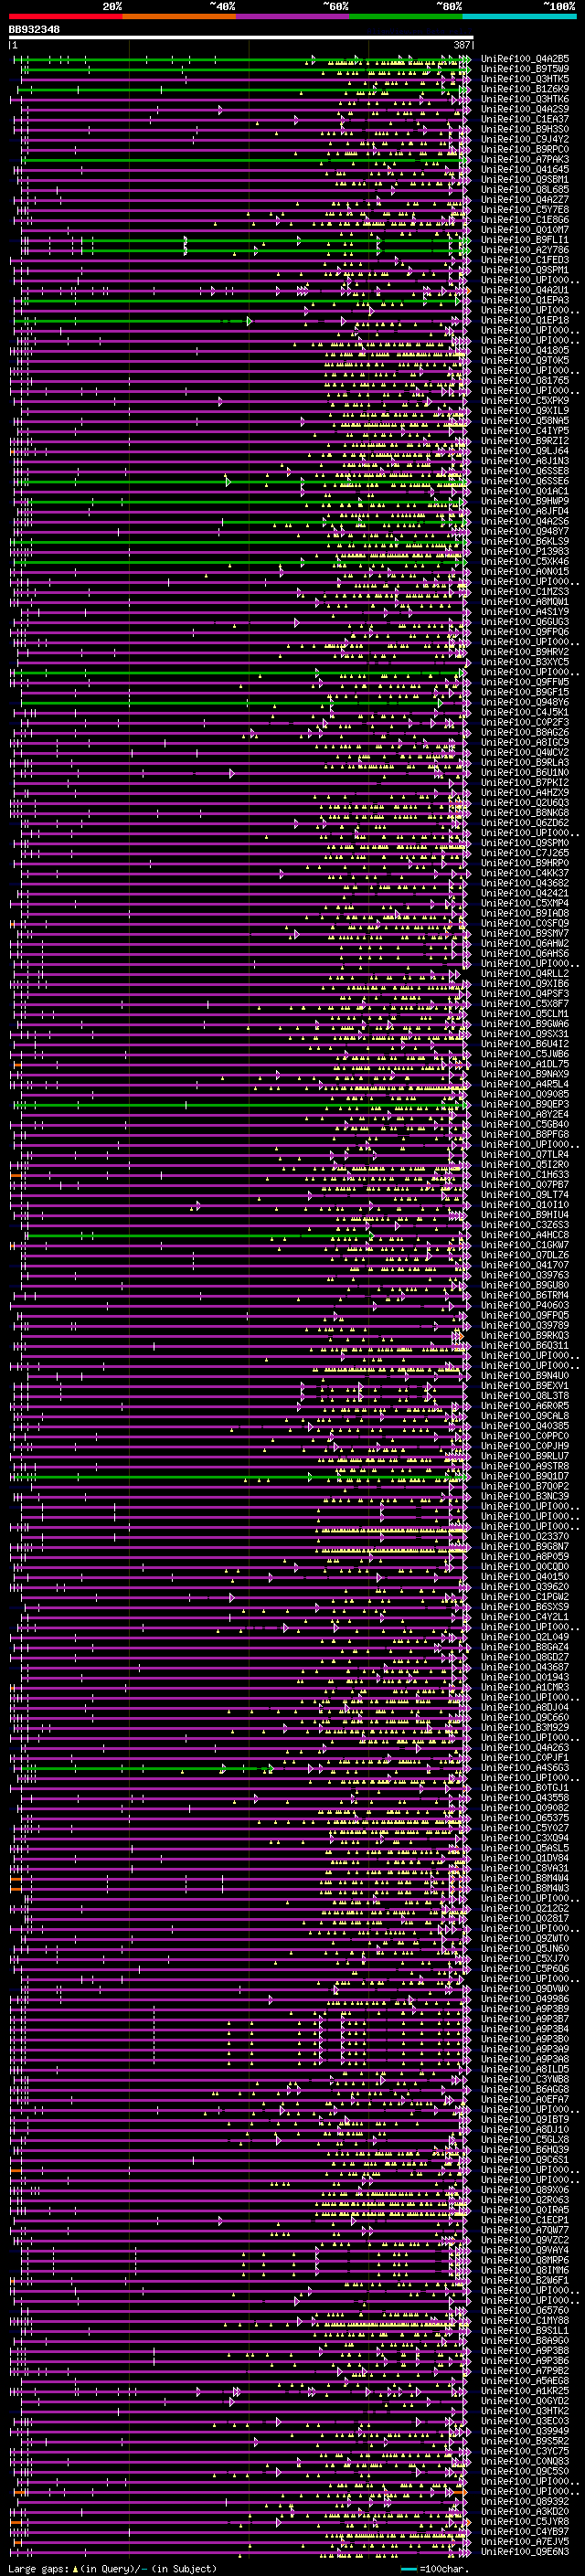The width and height of the screenshot is (585, 2576).
Task: Click hit name UniRef100_C1ECP1
Action: pyautogui.click(x=525, y=2220)
